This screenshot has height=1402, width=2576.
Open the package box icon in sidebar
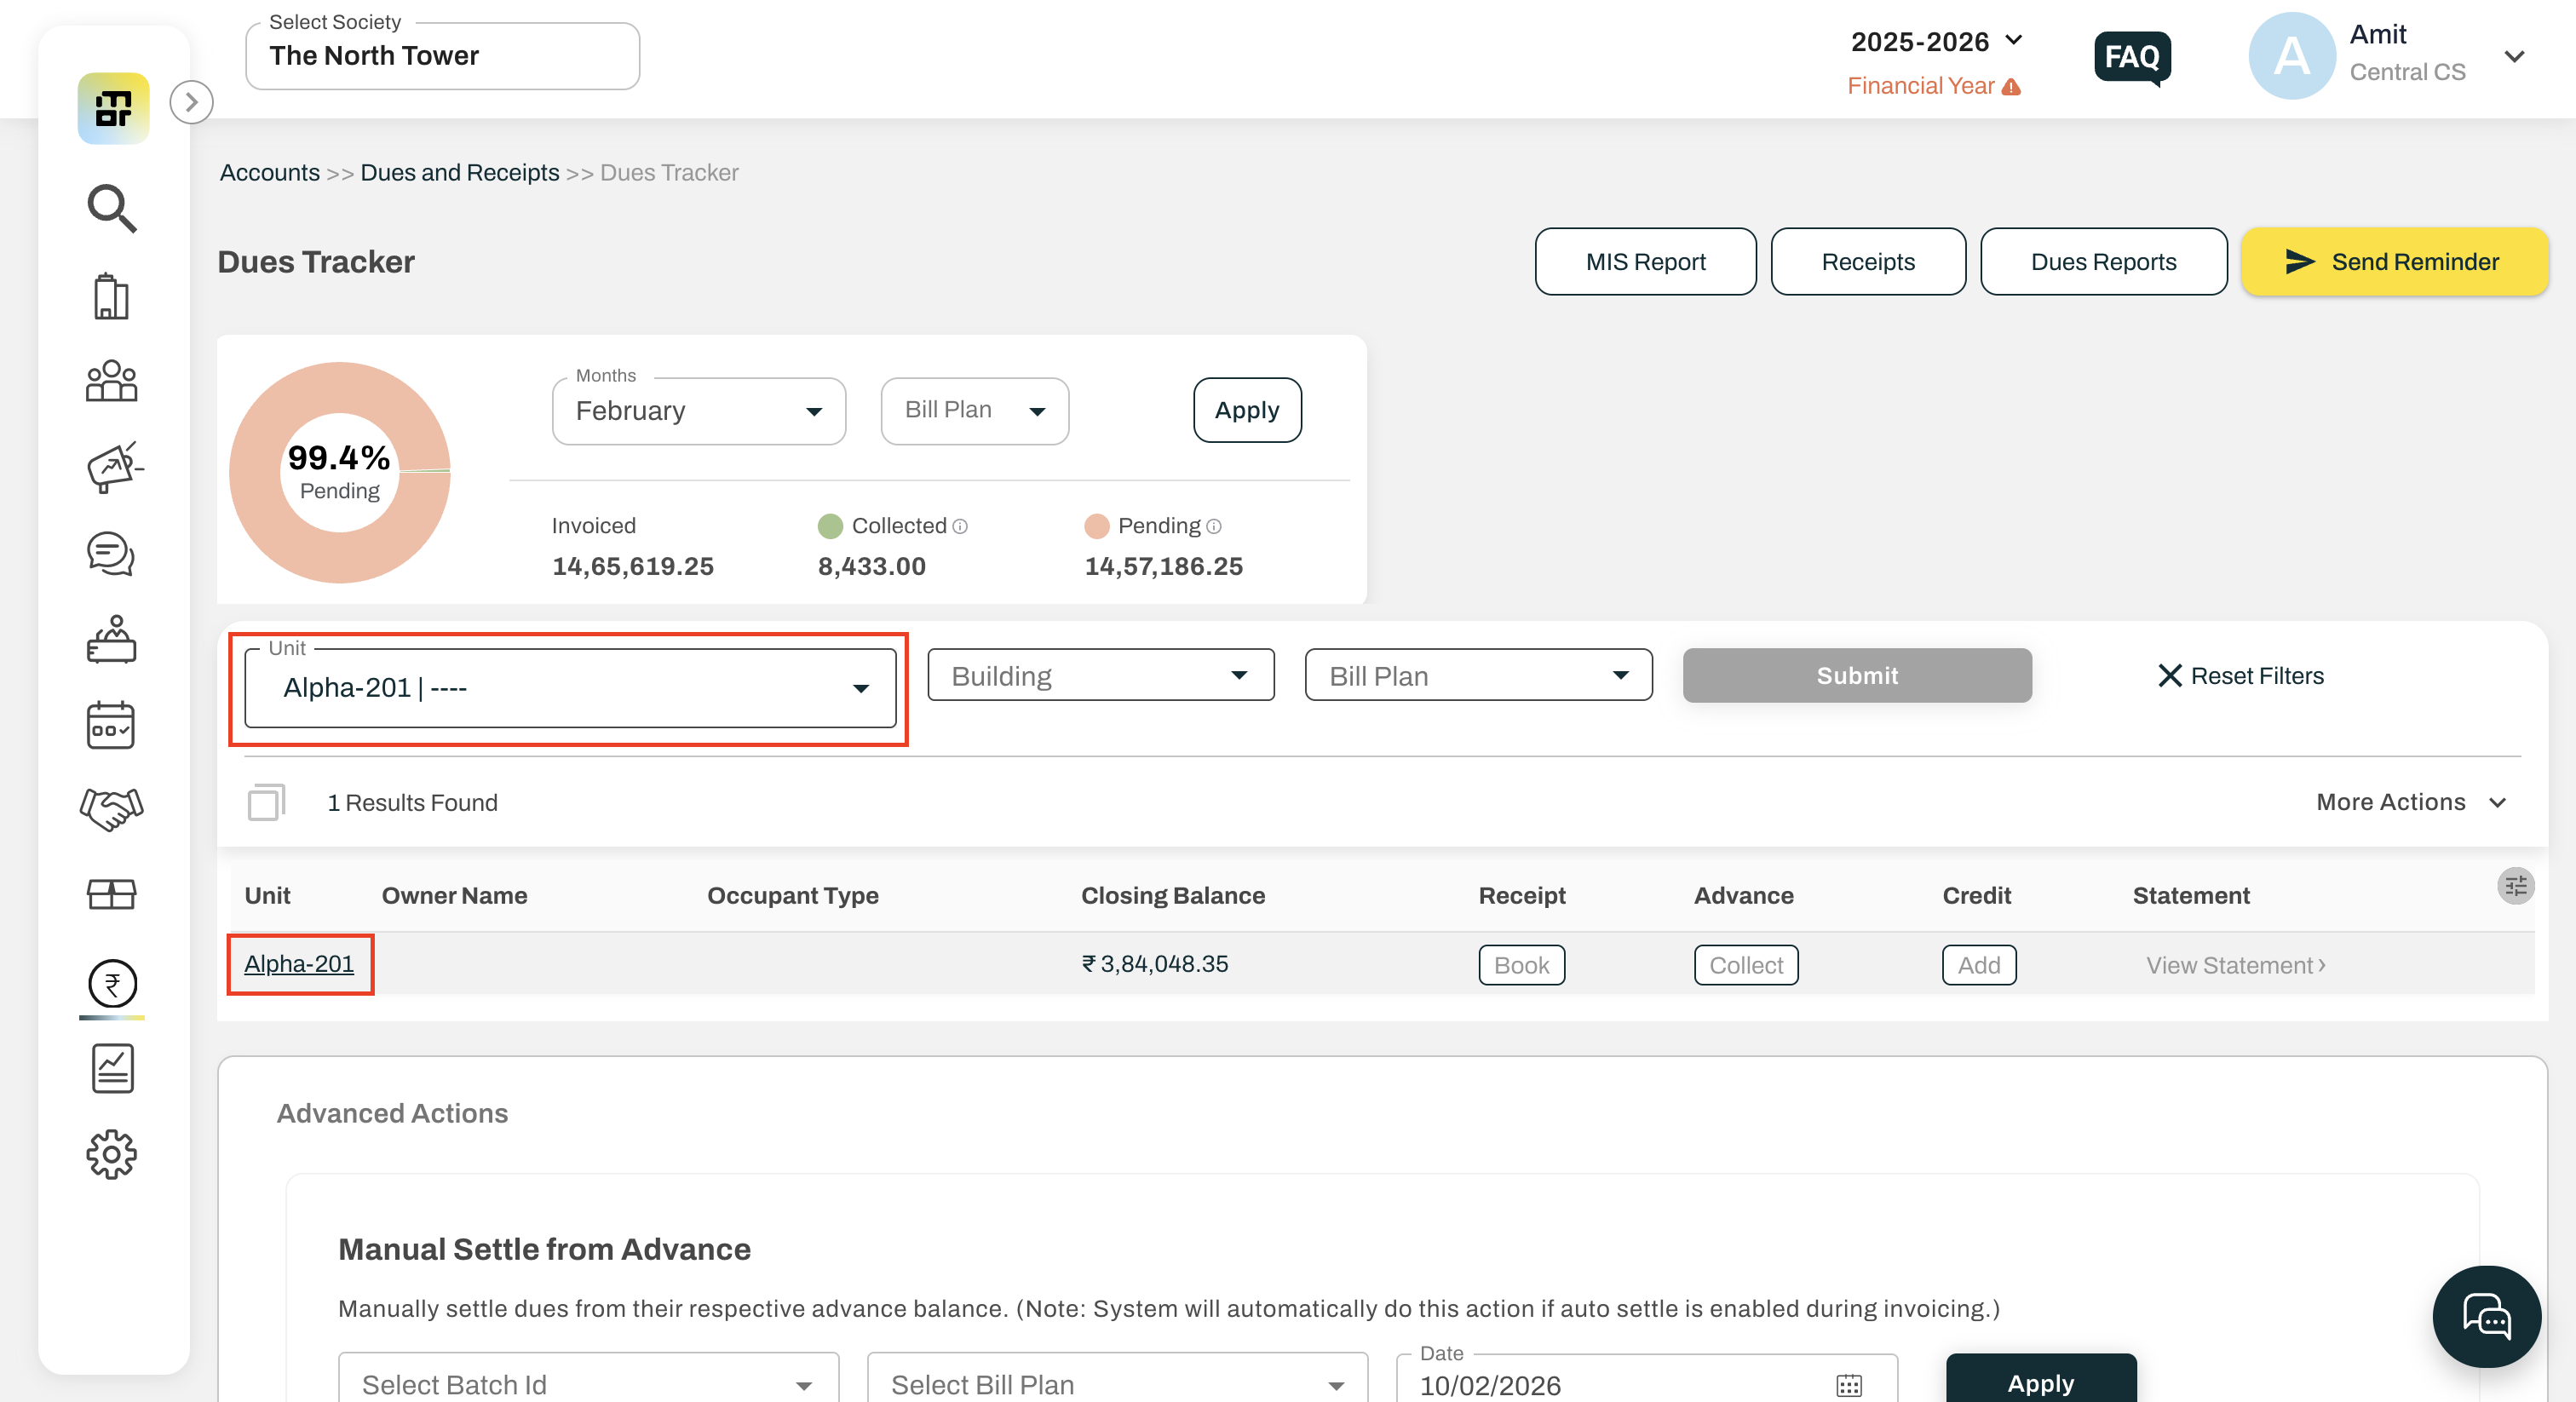[x=111, y=893]
